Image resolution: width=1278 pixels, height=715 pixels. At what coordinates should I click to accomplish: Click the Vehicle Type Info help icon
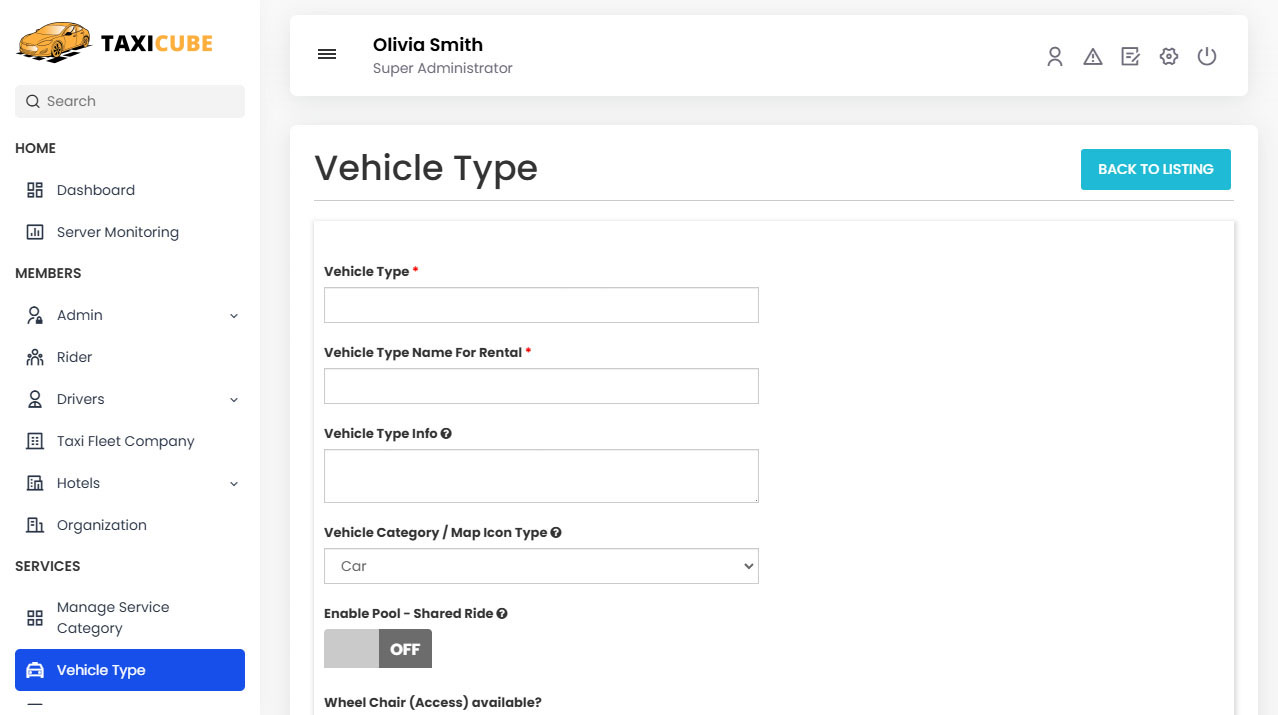446,432
